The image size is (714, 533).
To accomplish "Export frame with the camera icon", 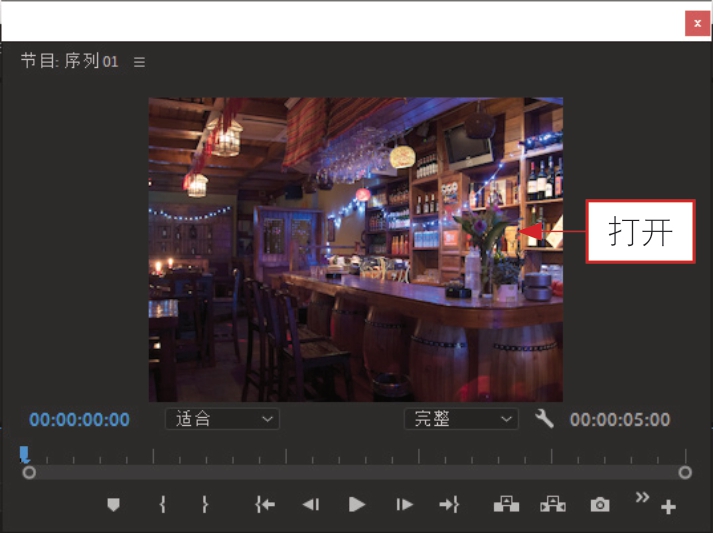I will (600, 504).
